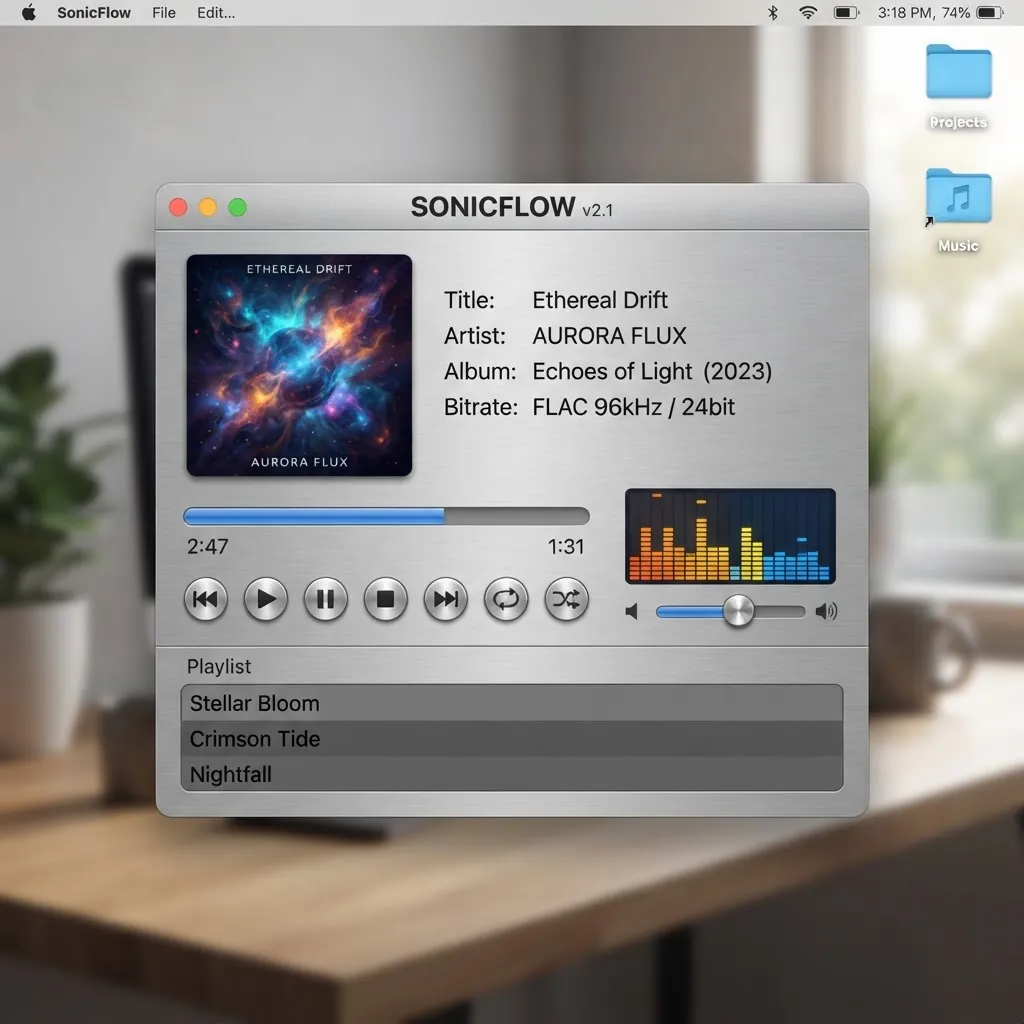
Task: Open the Edit menu
Action: point(216,13)
